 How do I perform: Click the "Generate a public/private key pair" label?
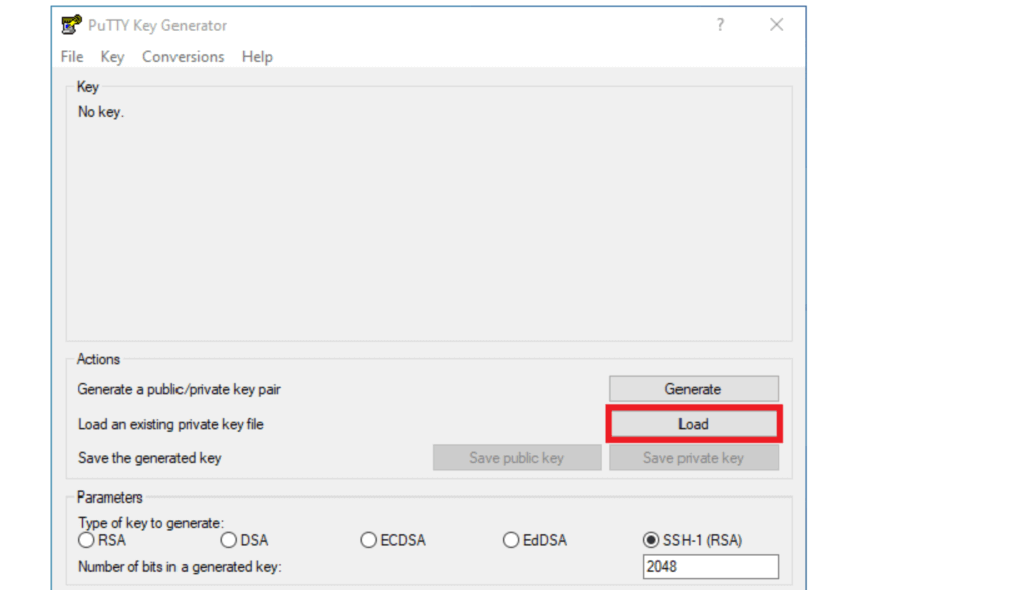point(179,389)
